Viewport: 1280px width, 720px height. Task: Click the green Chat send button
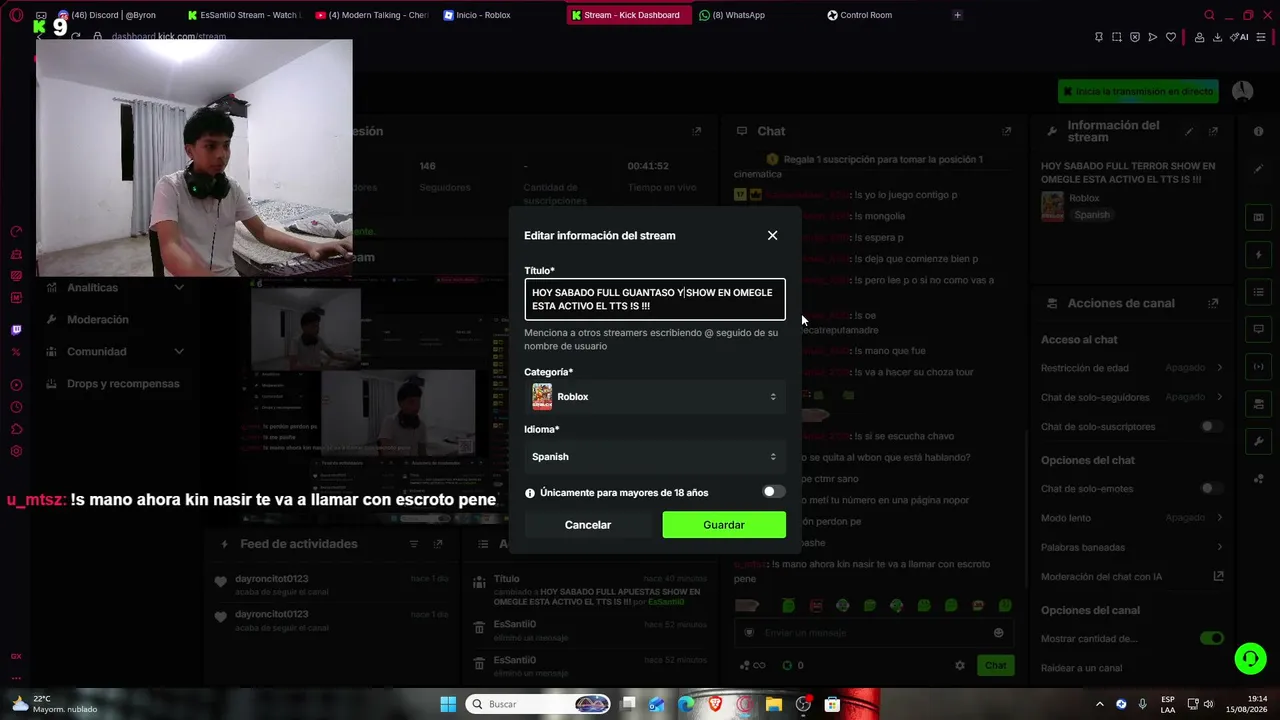tap(996, 665)
